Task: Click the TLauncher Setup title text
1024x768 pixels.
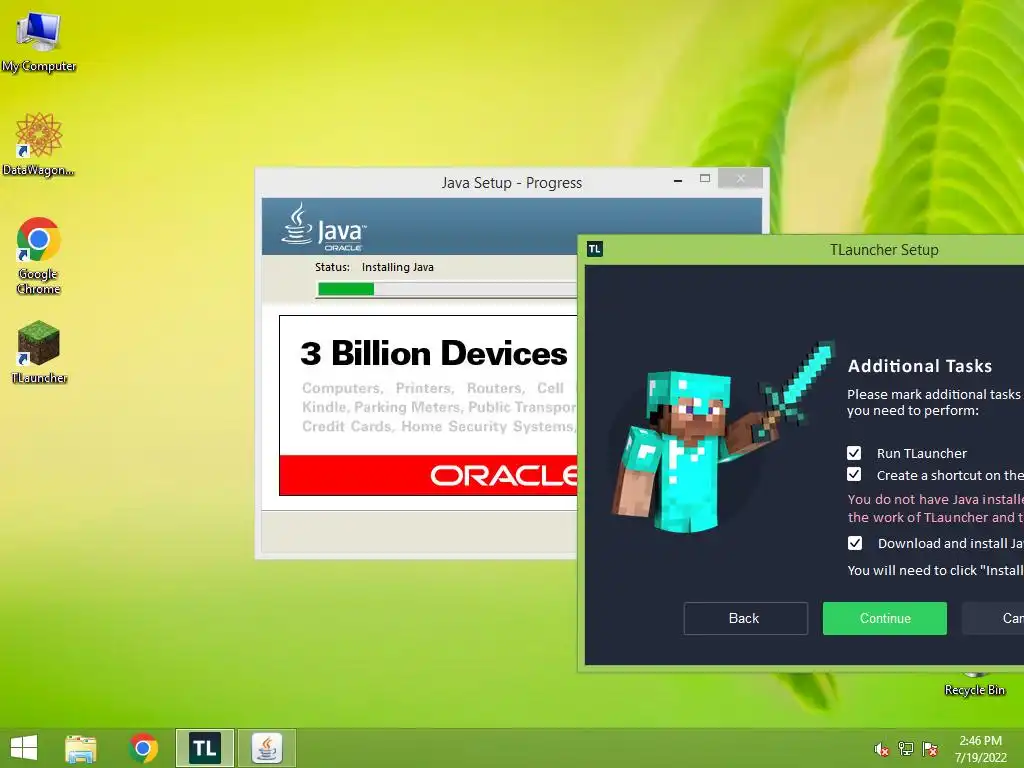Action: (884, 249)
